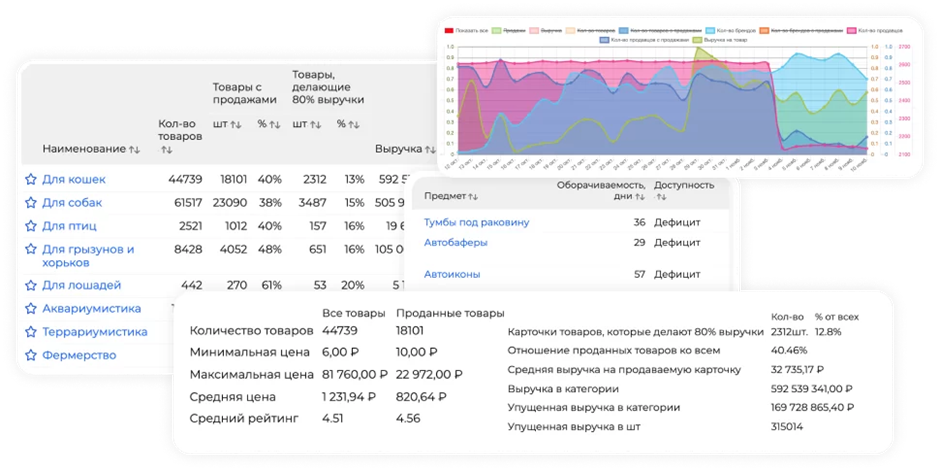Click star beside Для грызунов и хорьков
The width and height of the screenshot is (940, 471).
pyautogui.click(x=31, y=249)
